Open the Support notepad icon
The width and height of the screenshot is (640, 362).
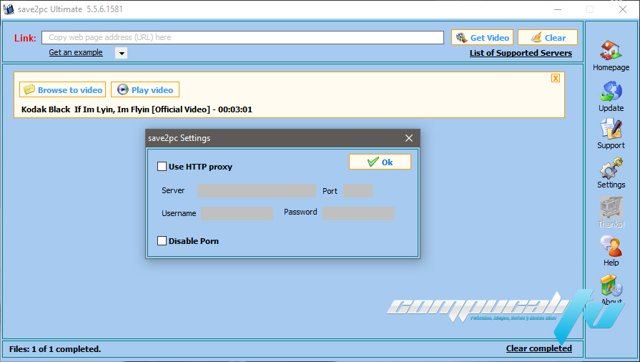(611, 129)
